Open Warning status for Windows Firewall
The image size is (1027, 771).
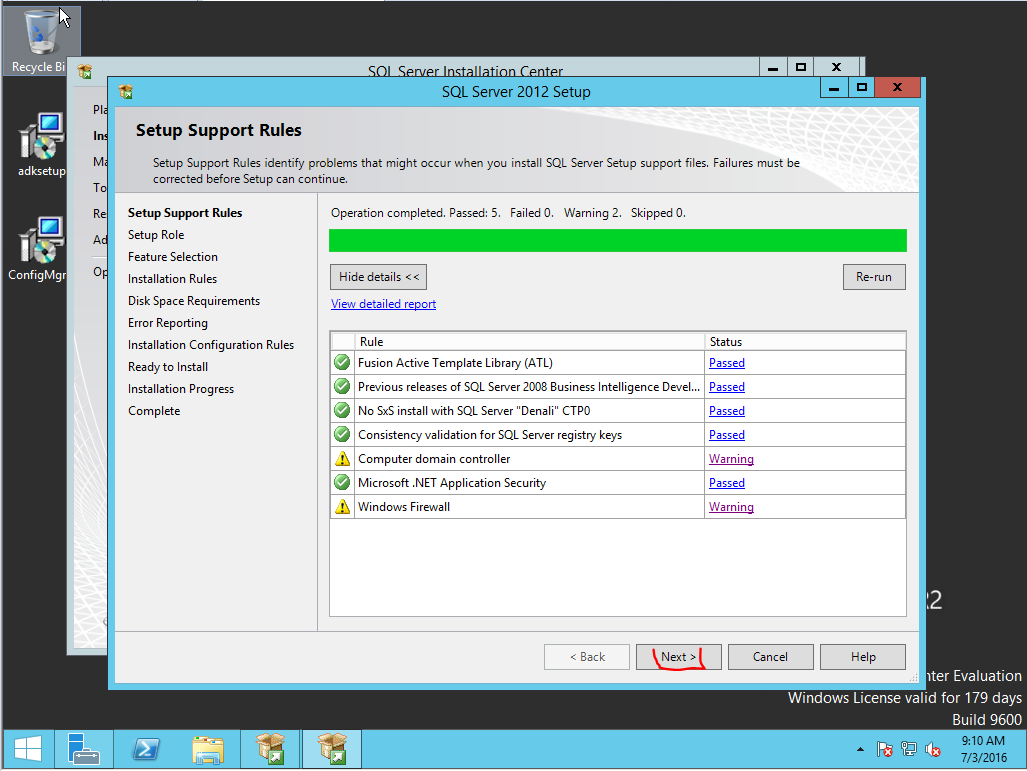pos(731,507)
